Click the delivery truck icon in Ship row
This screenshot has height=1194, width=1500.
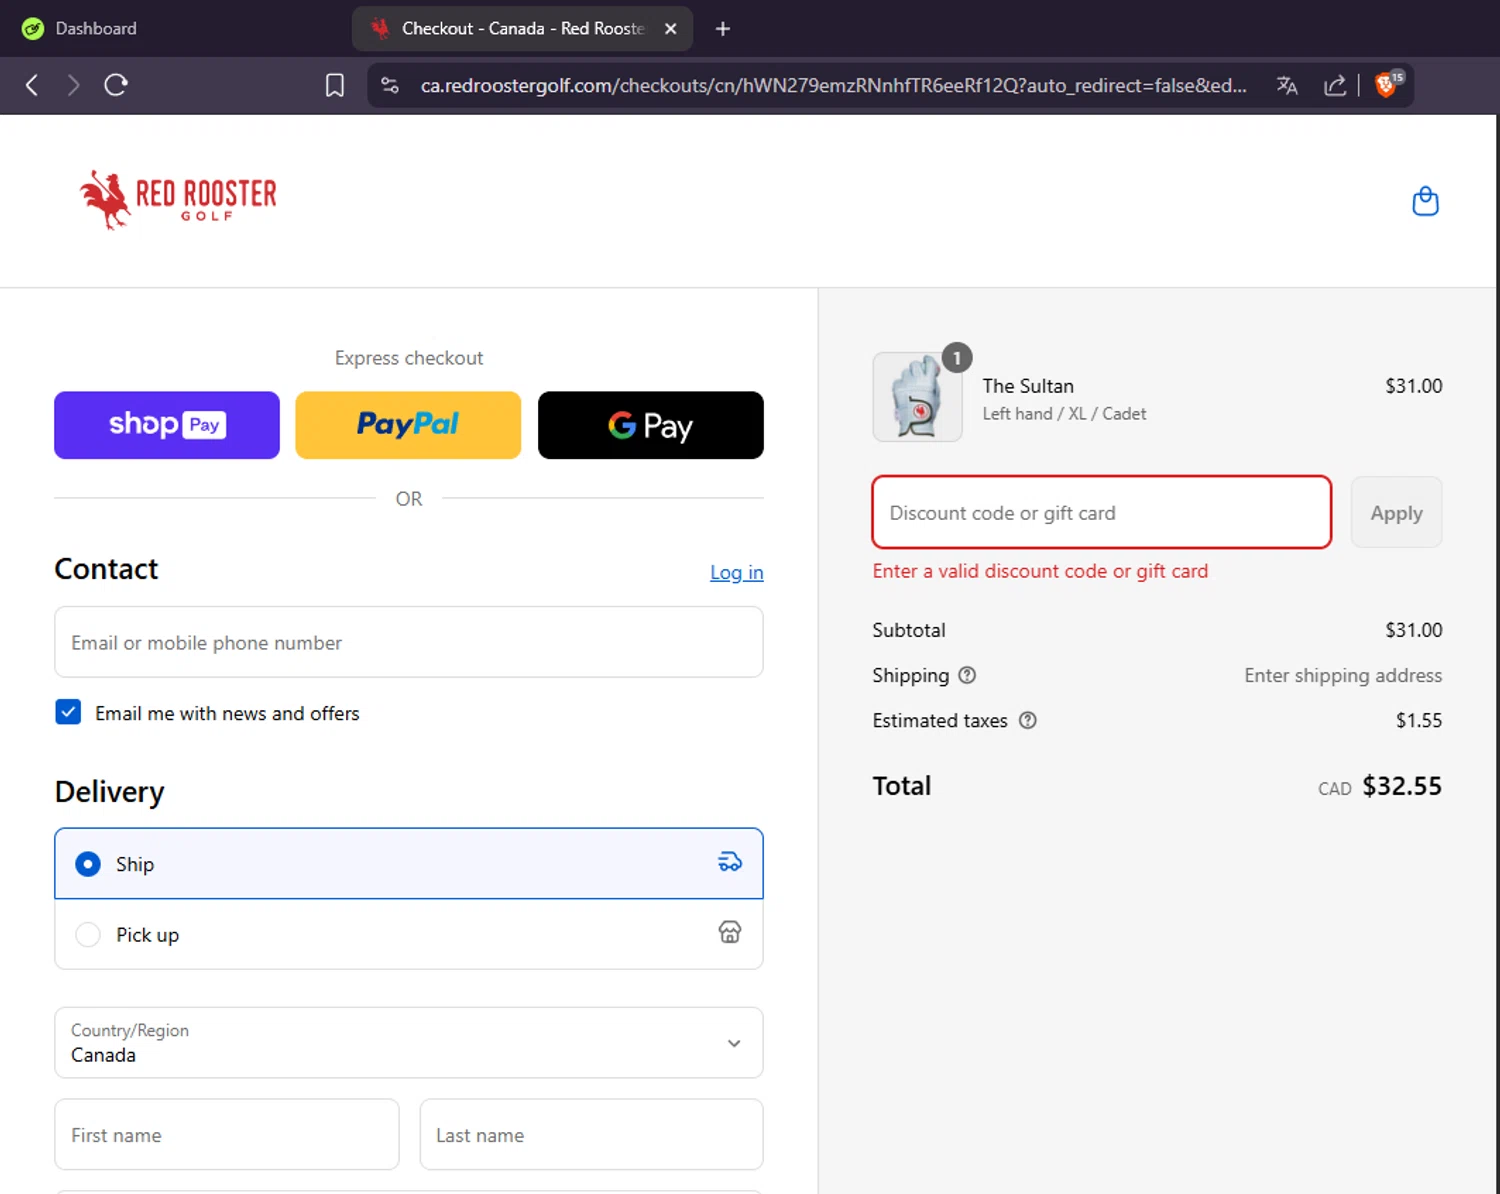coord(730,862)
